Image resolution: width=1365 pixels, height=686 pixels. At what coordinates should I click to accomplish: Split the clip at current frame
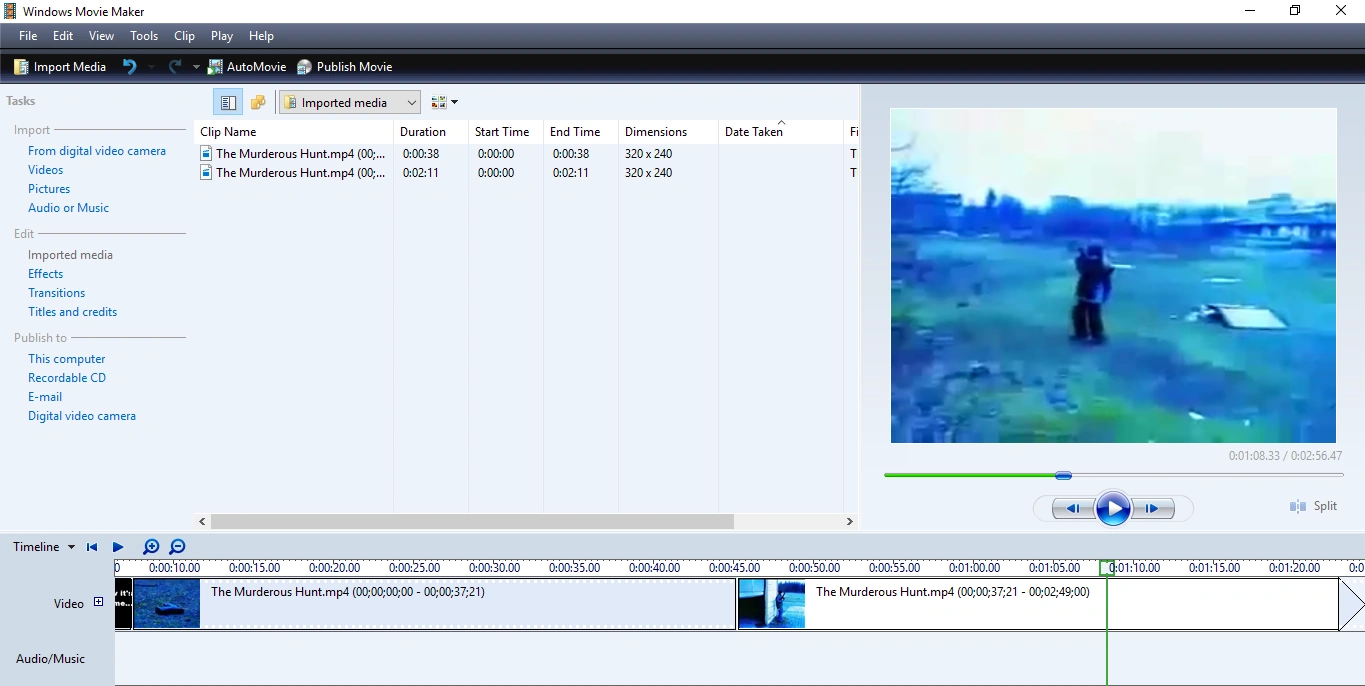tap(1314, 506)
